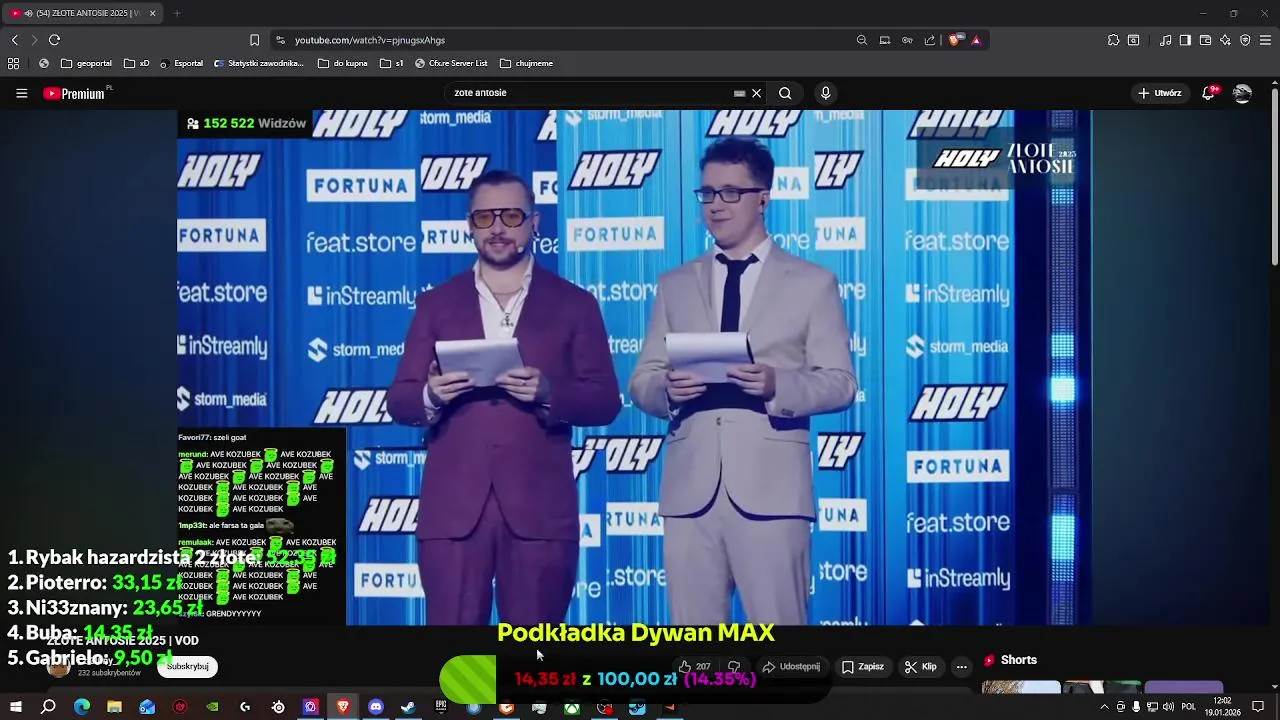This screenshot has height=720, width=1280.
Task: Open Epic Games Launcher from taskbar
Action: pyautogui.click(x=441, y=707)
